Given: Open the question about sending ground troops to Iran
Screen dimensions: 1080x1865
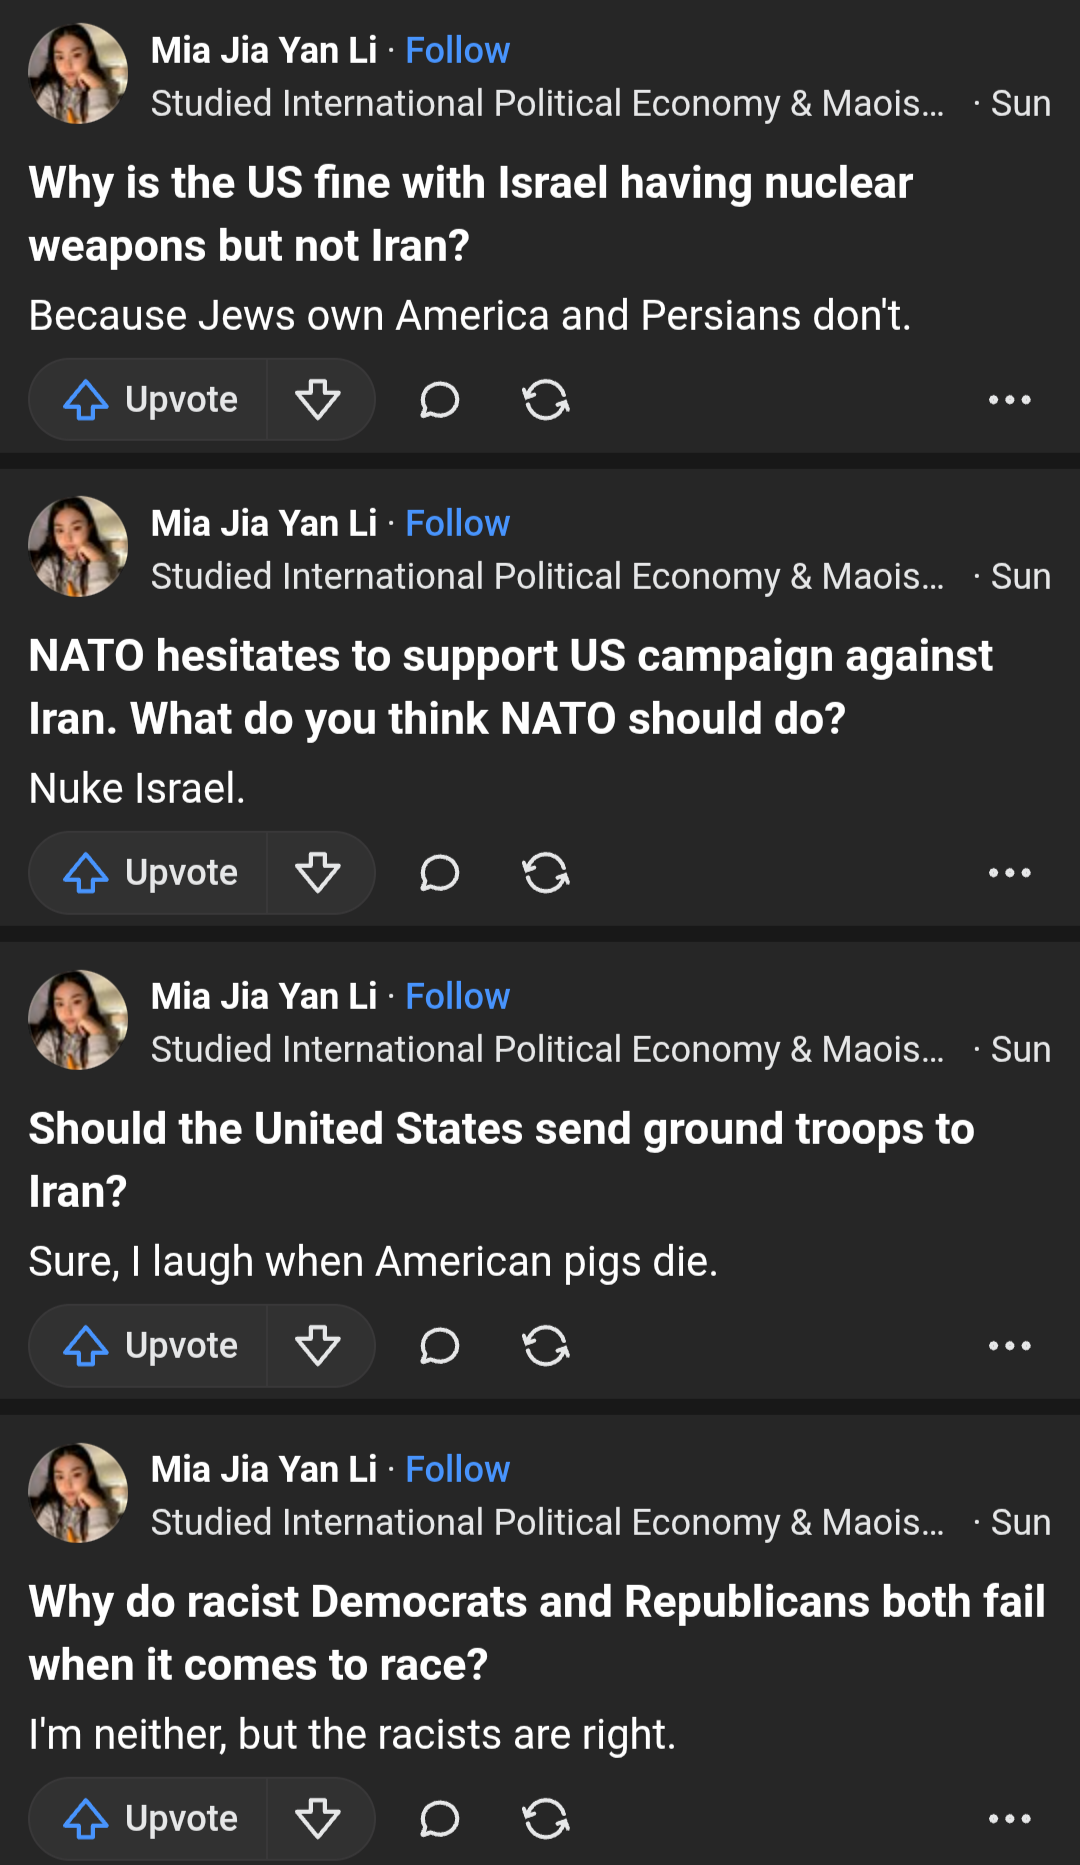Looking at the screenshot, I should point(500,1160).
